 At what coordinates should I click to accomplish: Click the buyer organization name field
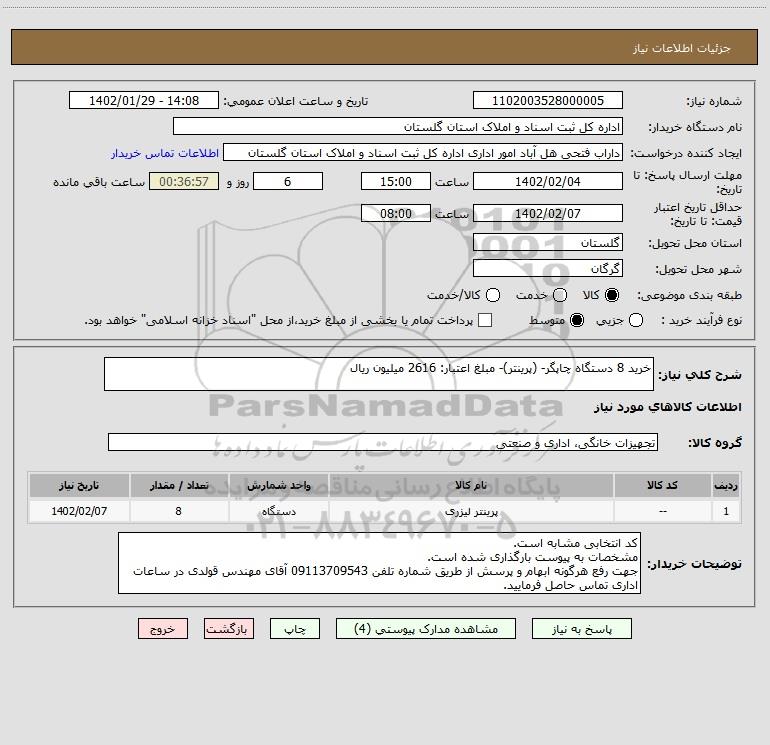[x=398, y=127]
